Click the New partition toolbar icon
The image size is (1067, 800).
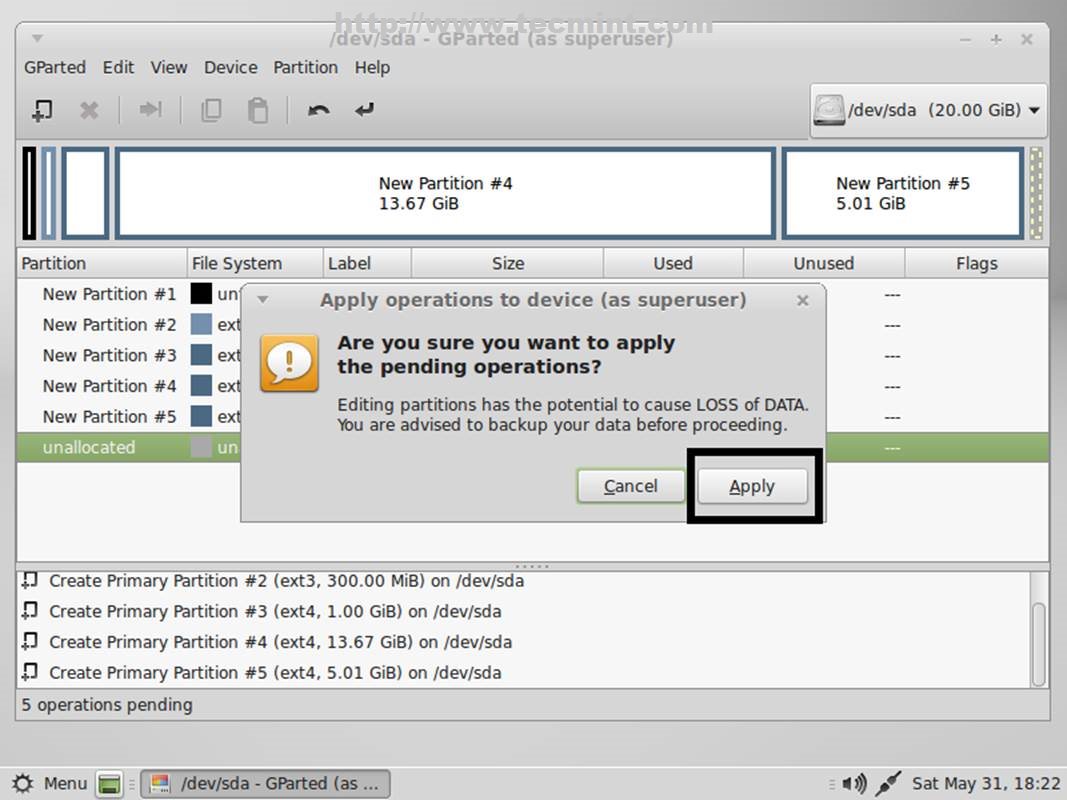(x=42, y=110)
